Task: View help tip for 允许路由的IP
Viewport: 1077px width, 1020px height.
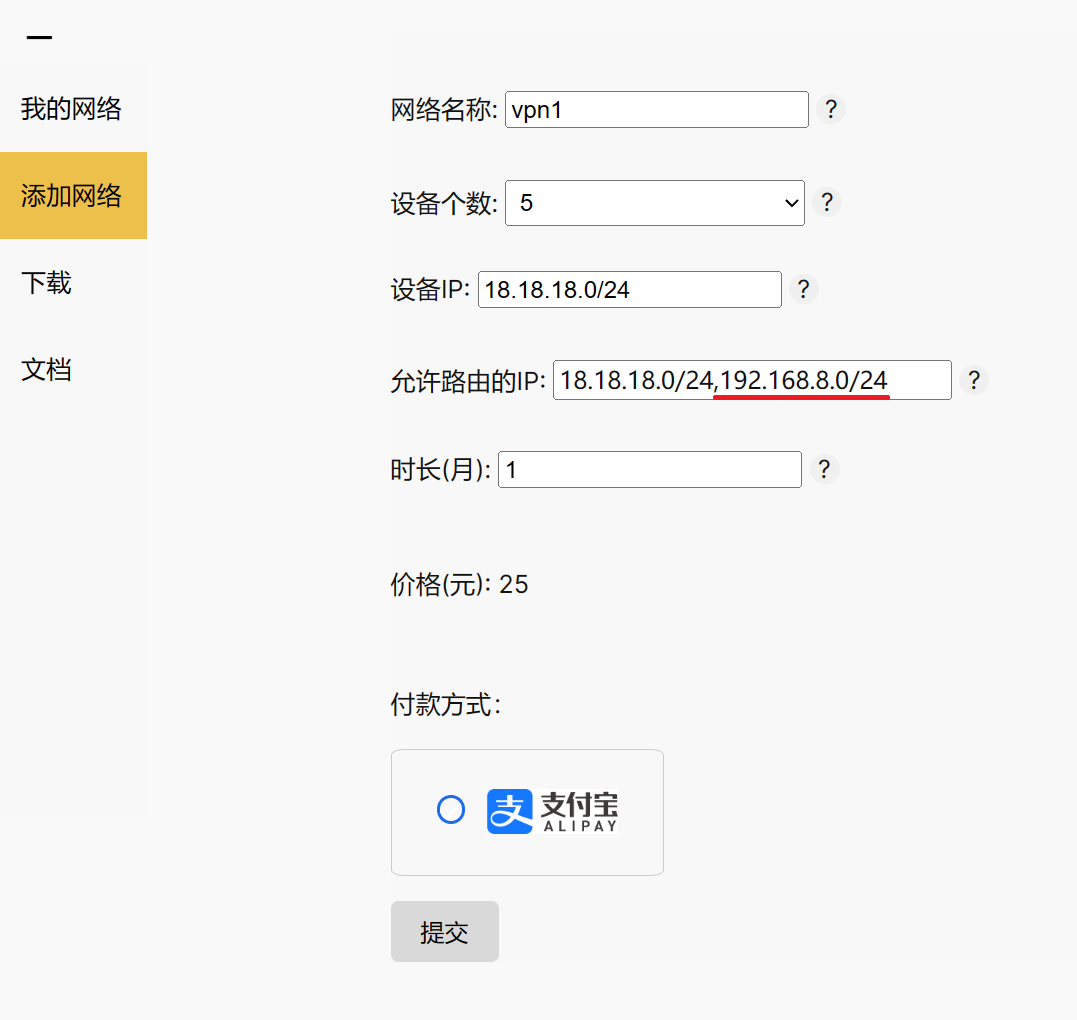Action: 973,380
